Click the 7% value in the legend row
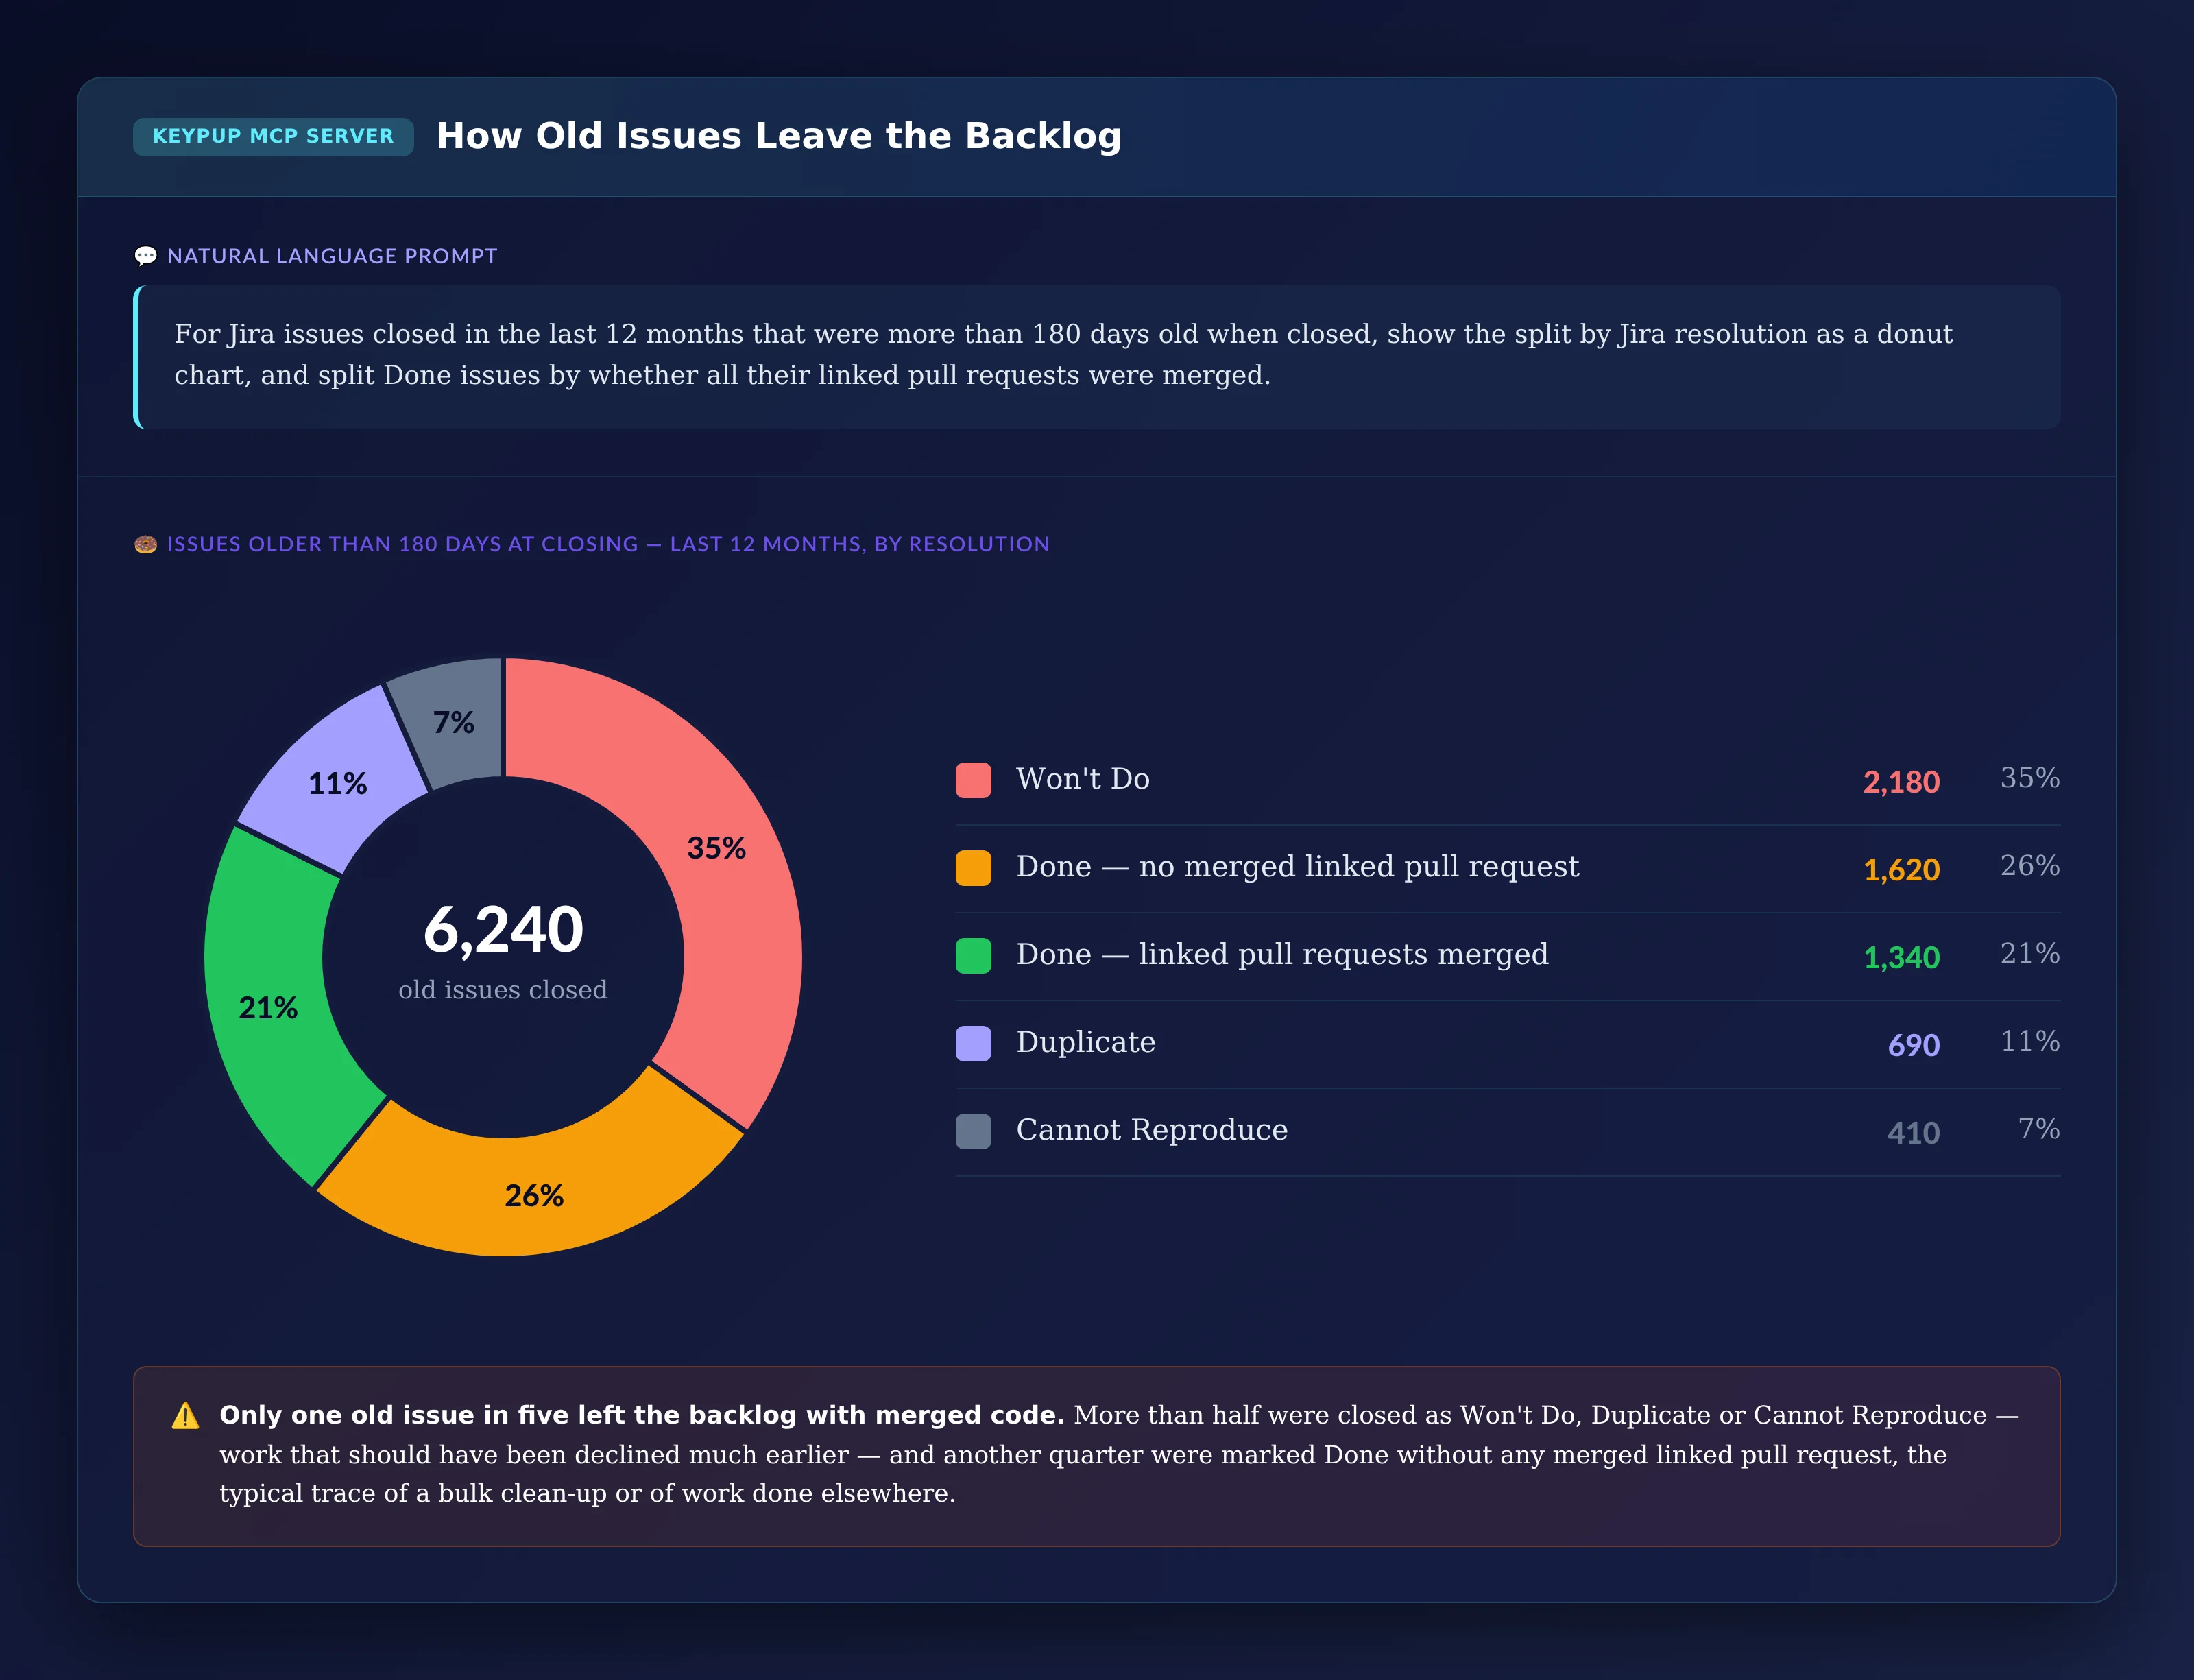Screen dimensions: 2194x1680 click(2039, 1129)
